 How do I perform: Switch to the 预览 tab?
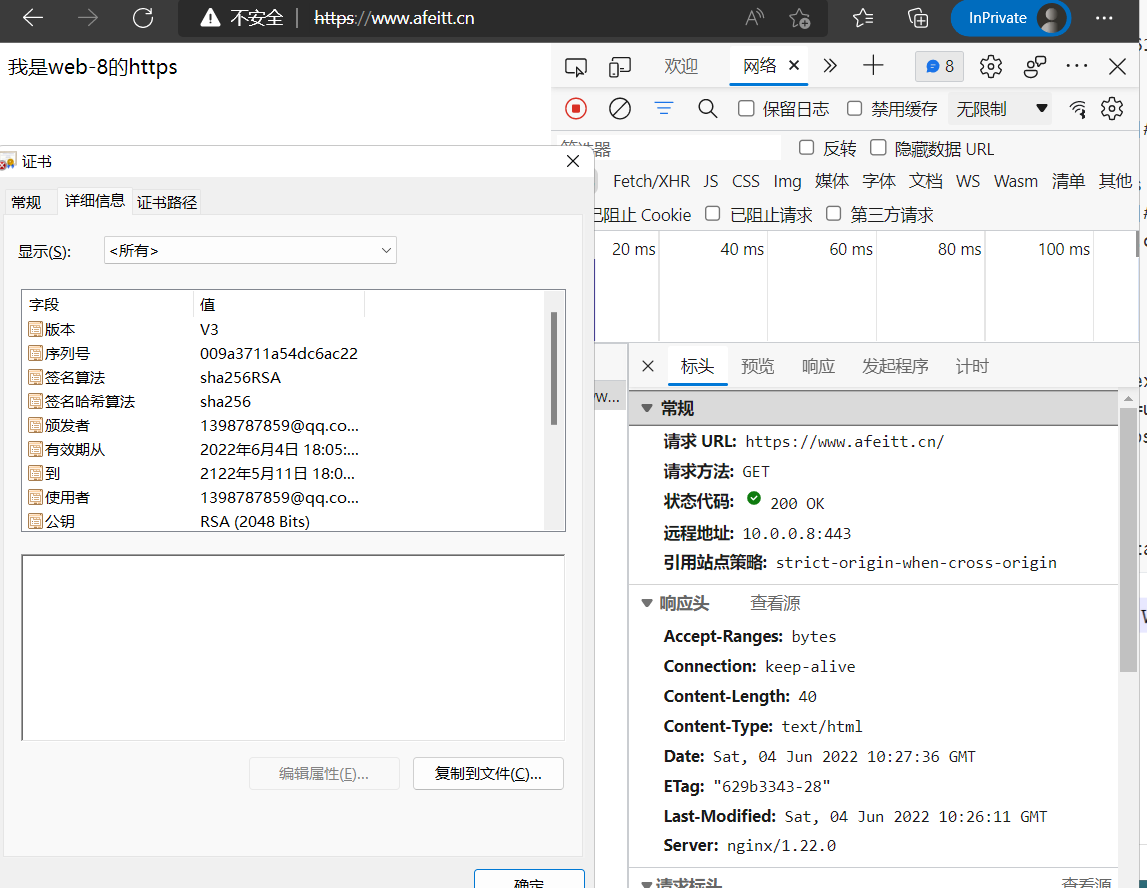click(x=757, y=366)
